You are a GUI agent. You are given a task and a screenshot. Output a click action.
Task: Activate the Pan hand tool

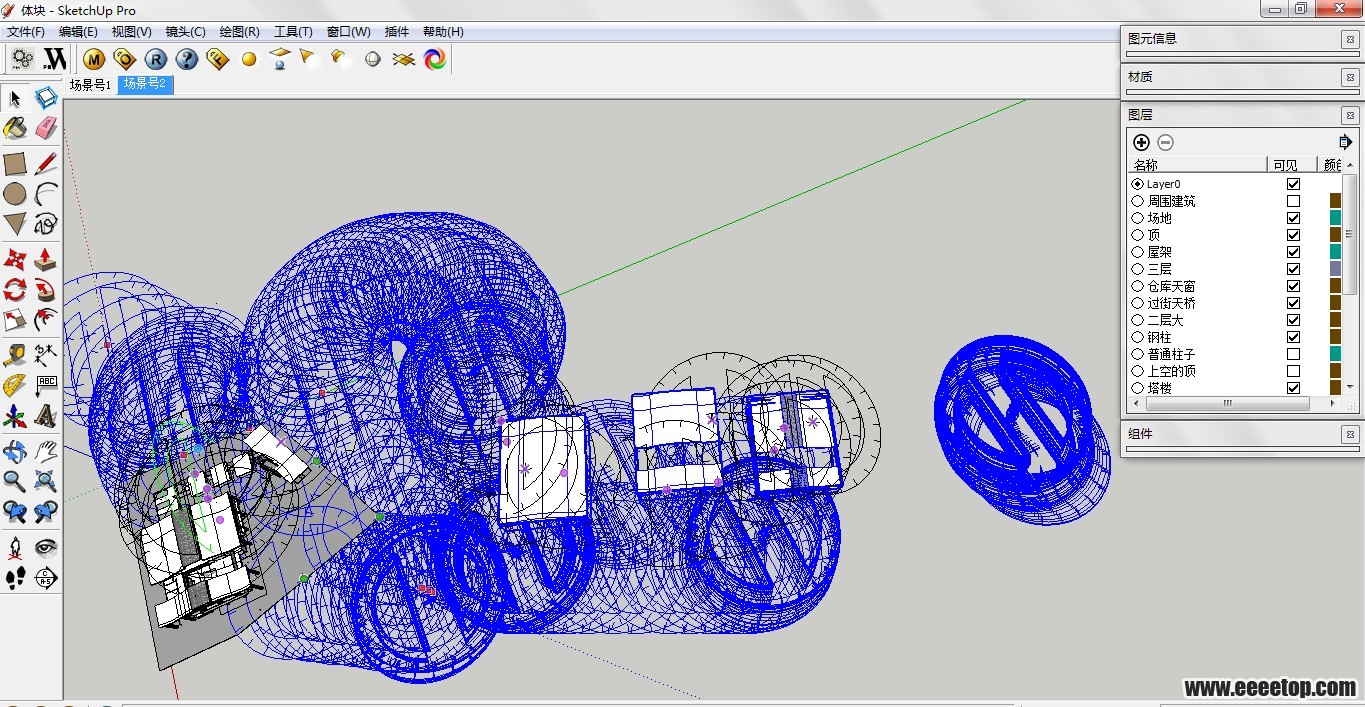[45, 452]
